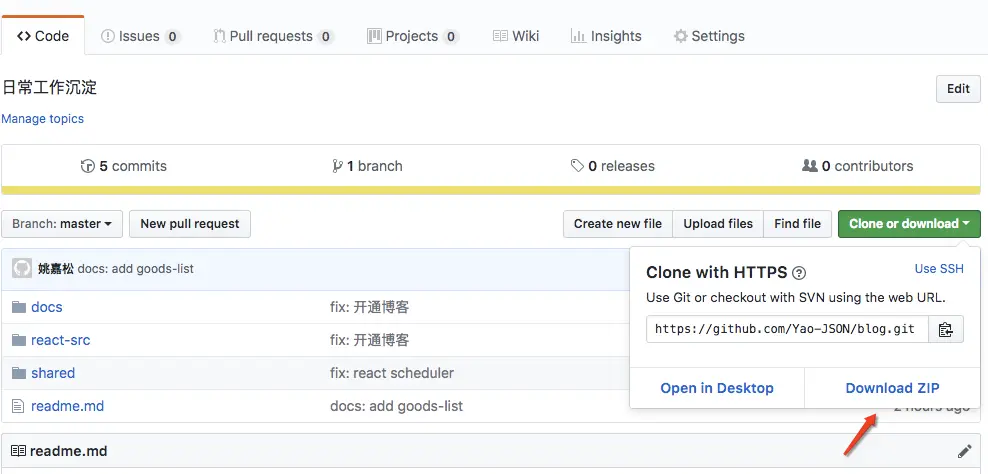Screen dimensions: 988x474
Task: Copy clone URL to clipboard
Action: coord(946,329)
